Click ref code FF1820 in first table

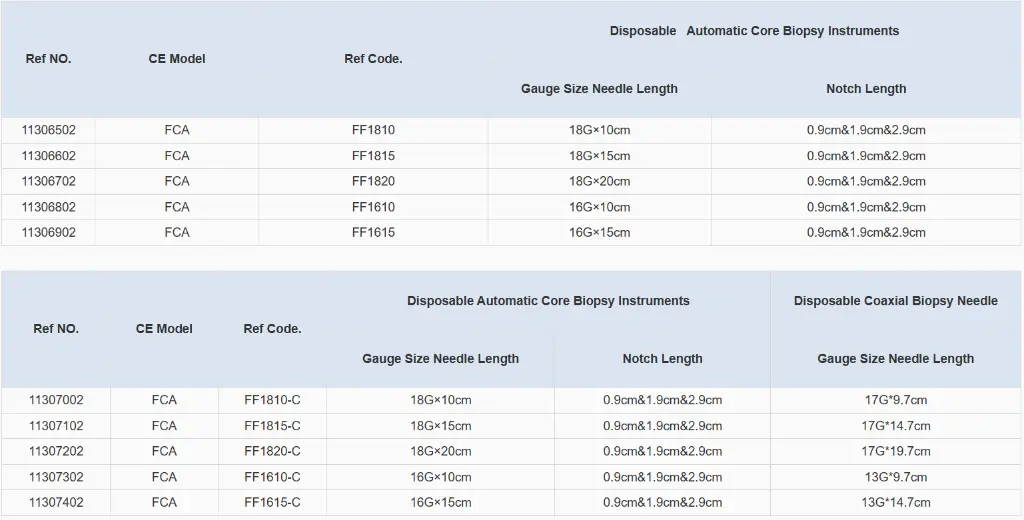click(x=373, y=182)
